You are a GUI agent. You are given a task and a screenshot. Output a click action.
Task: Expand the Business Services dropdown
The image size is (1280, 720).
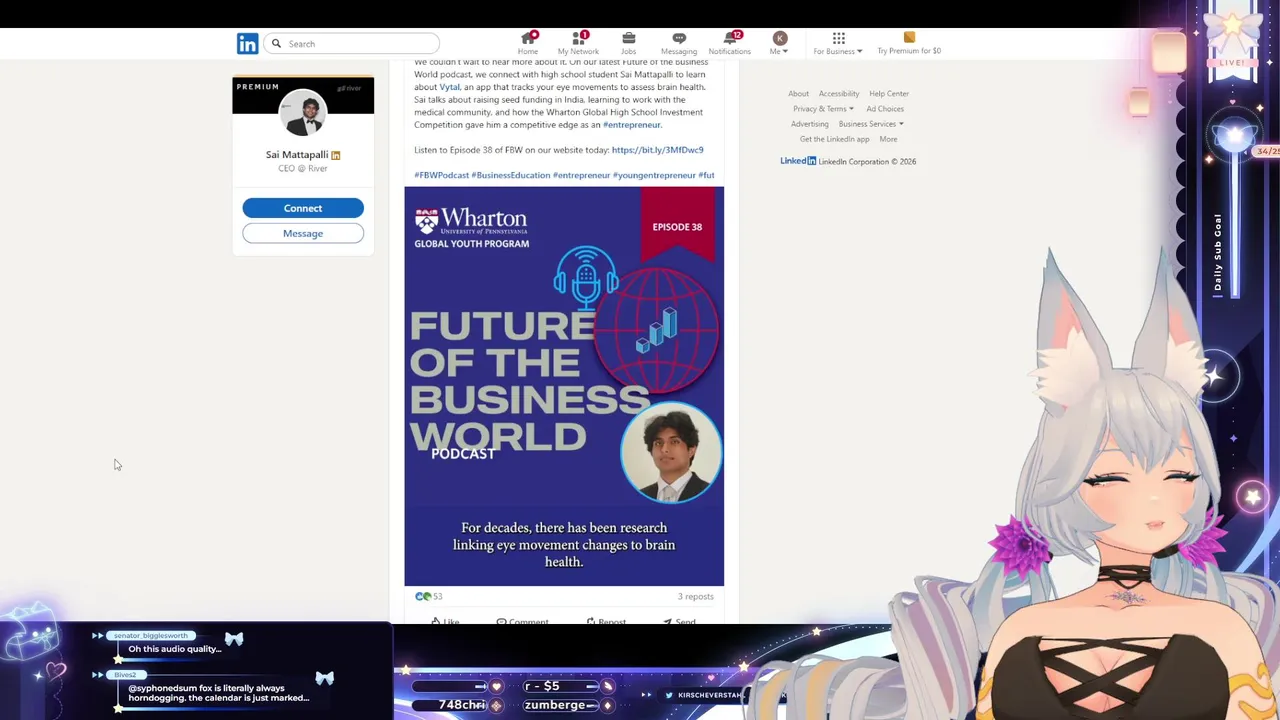871,124
